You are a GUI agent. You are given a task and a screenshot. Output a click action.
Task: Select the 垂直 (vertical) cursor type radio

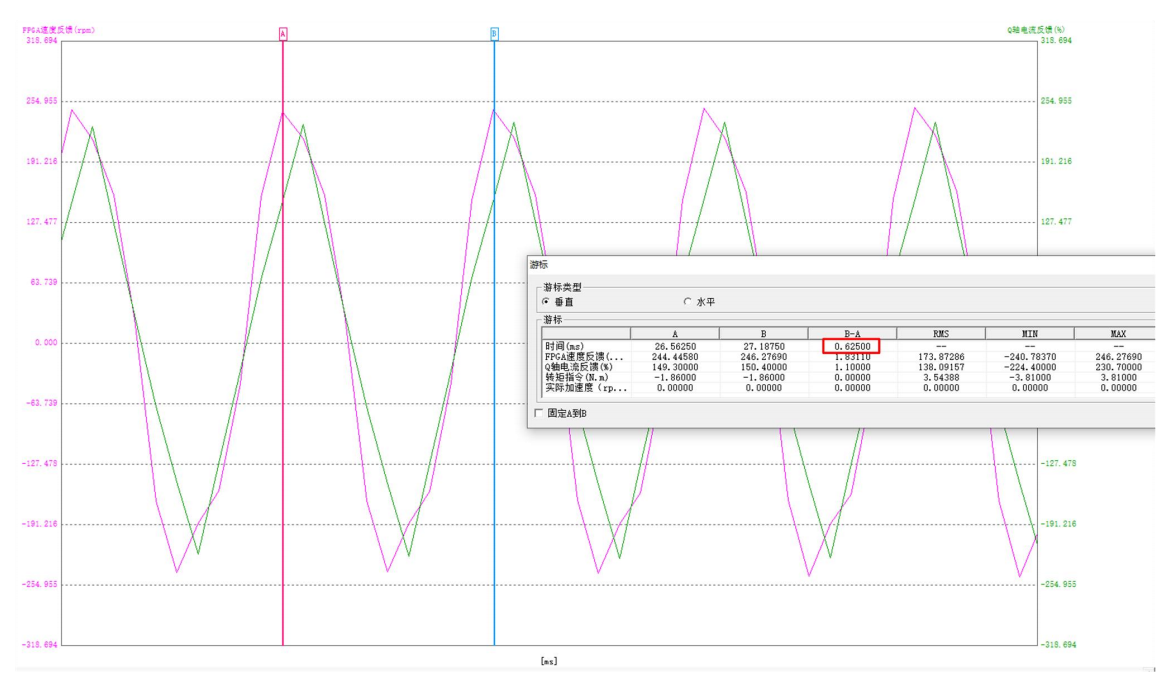(x=546, y=301)
